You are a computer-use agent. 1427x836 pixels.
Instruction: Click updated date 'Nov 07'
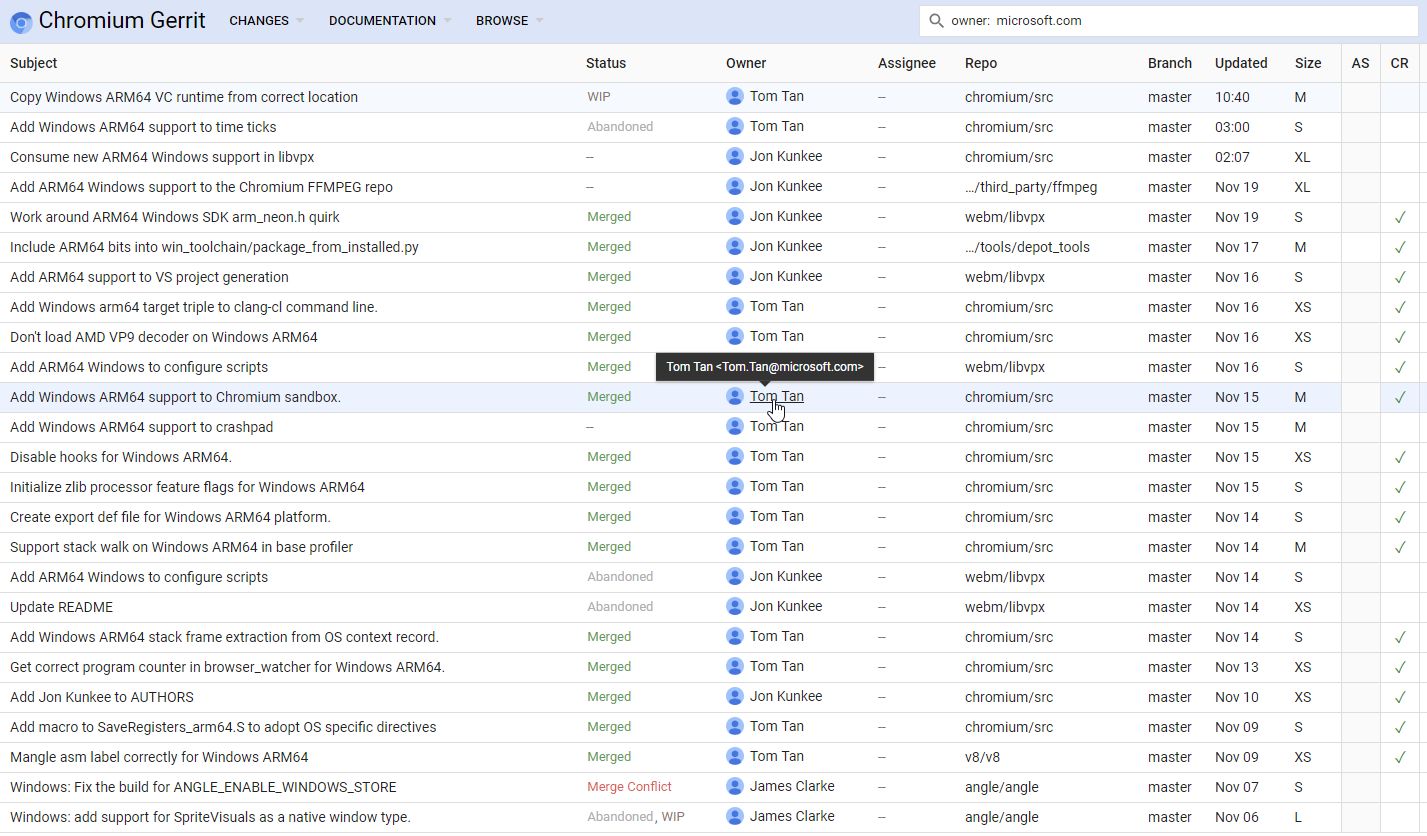click(x=1237, y=787)
